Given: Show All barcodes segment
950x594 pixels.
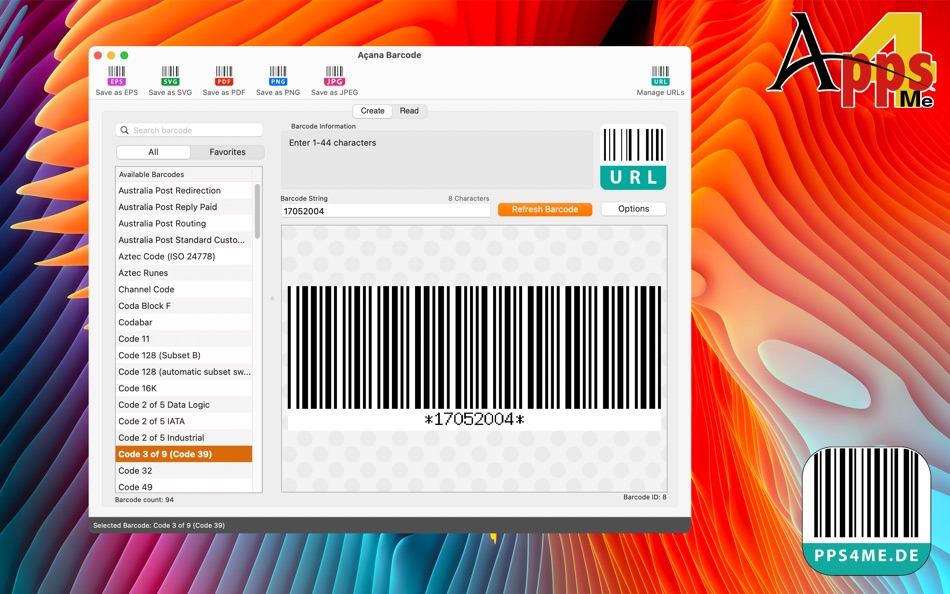Looking at the screenshot, I should pyautogui.click(x=153, y=152).
